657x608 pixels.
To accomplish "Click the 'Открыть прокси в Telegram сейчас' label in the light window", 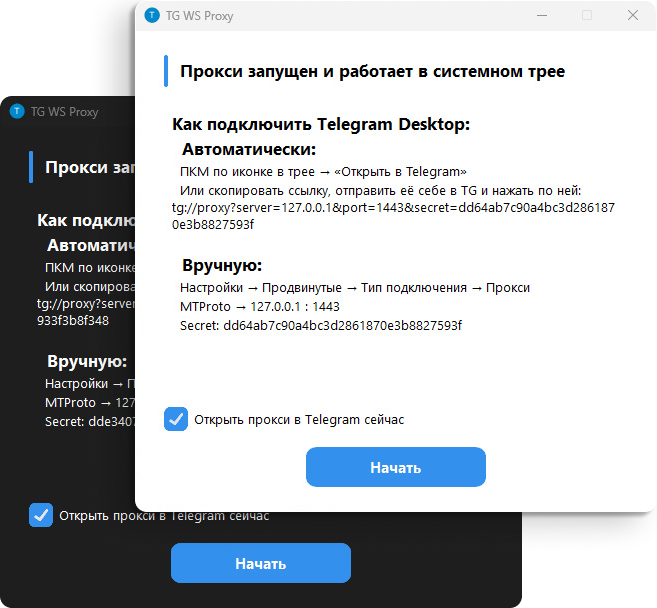I will pos(299,419).
